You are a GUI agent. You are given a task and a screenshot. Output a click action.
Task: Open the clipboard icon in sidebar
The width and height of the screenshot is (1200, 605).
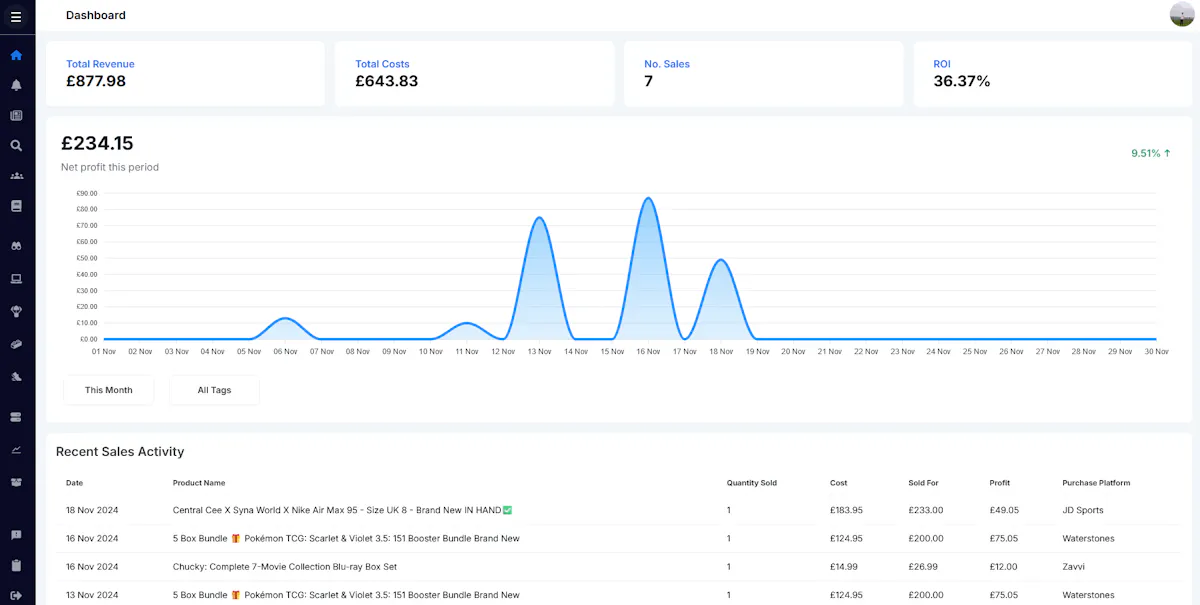(x=16, y=565)
